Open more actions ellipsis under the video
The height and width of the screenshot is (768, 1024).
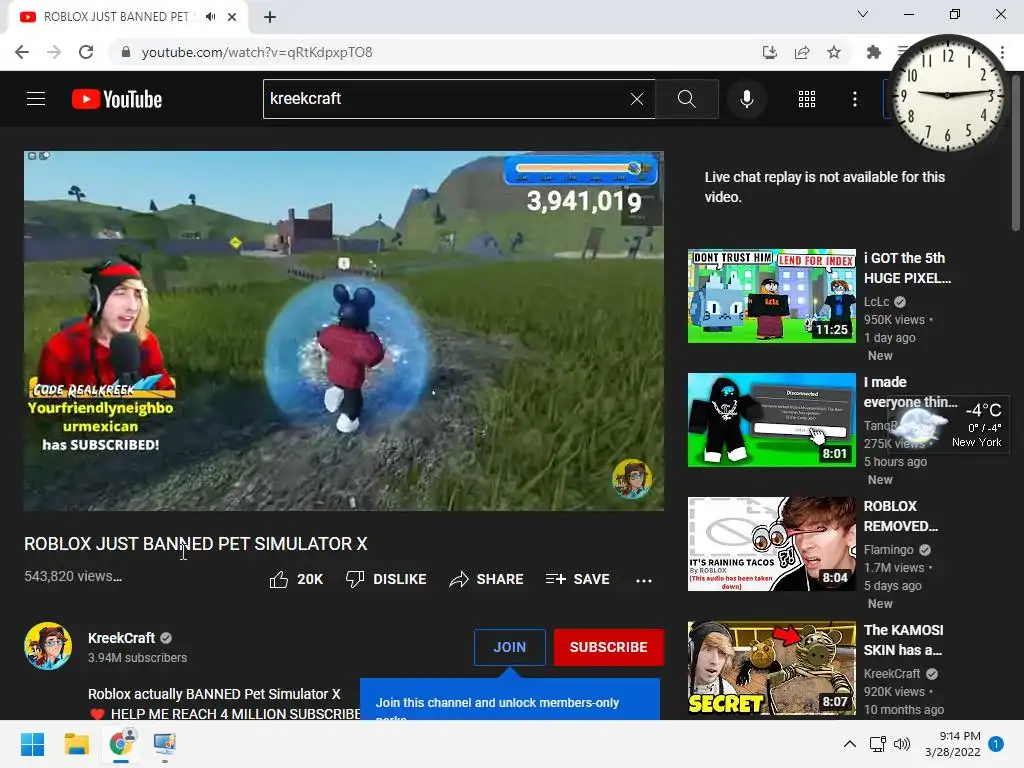click(644, 580)
